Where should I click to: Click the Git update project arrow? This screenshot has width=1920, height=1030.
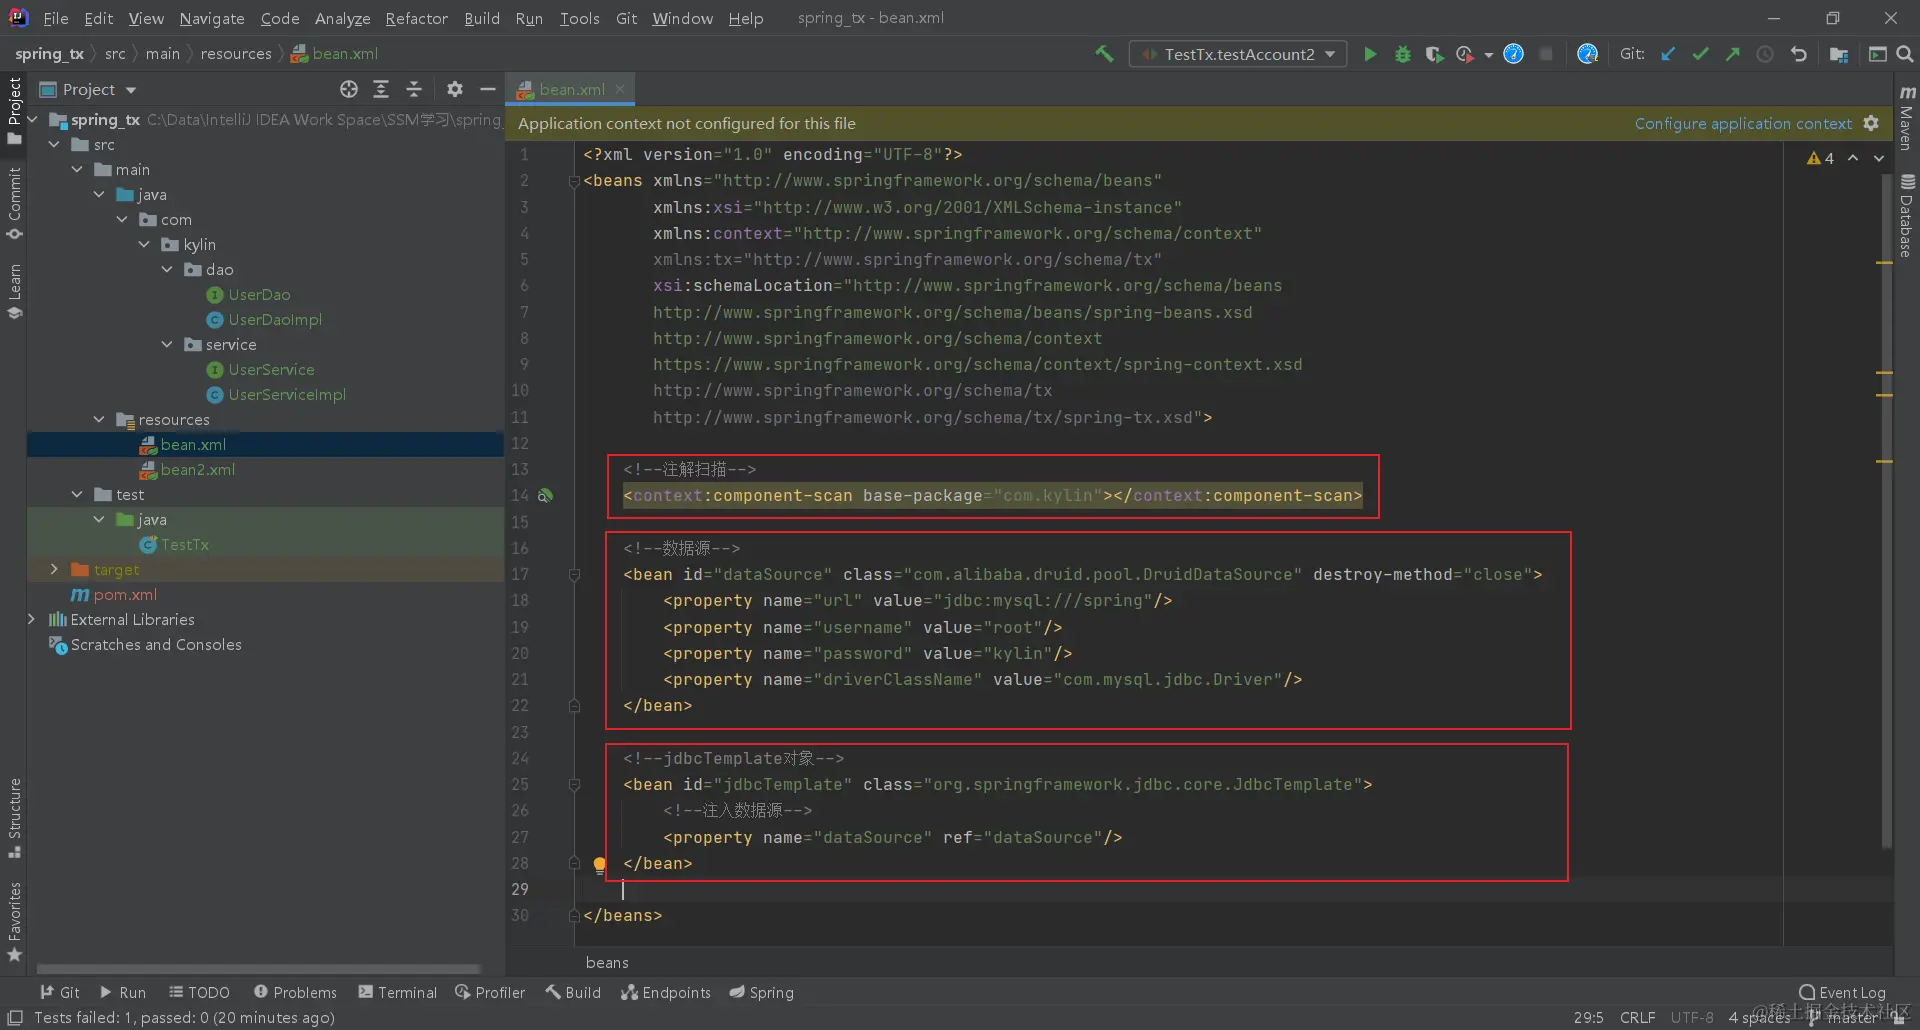tap(1668, 54)
